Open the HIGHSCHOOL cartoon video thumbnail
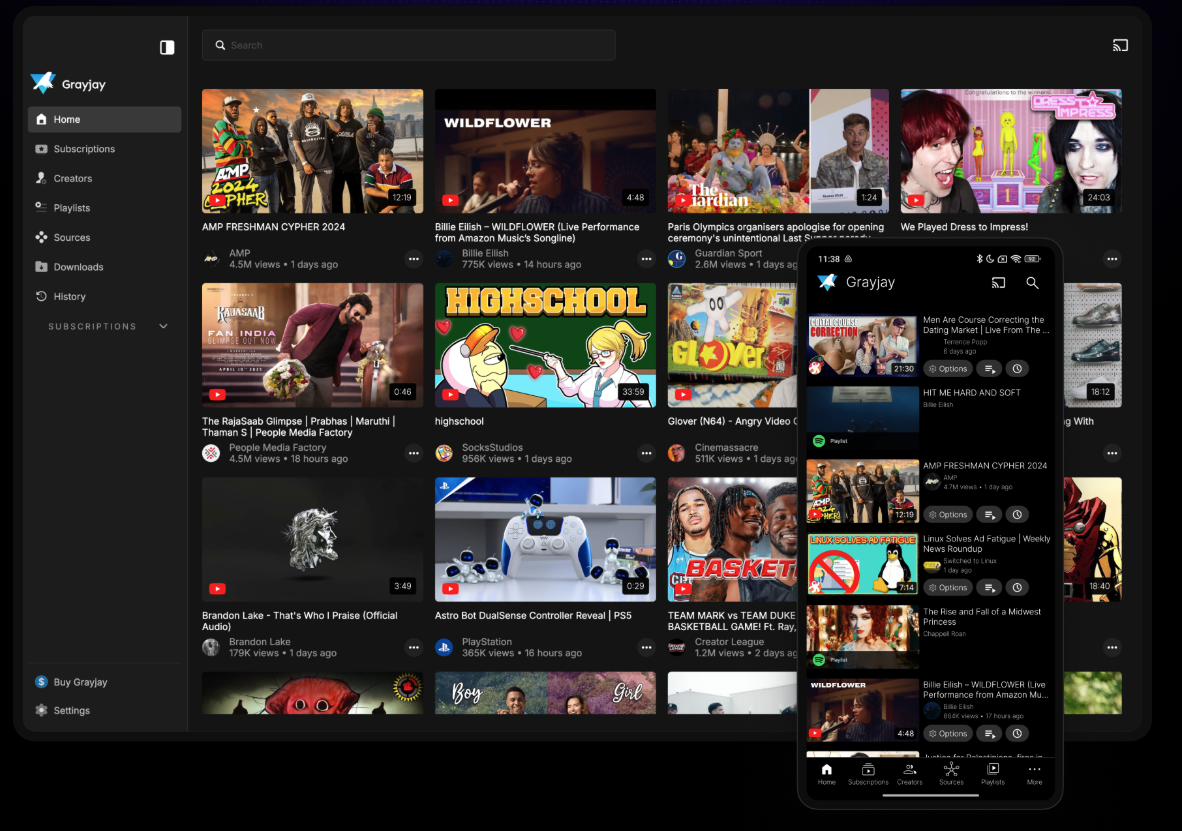 545,345
